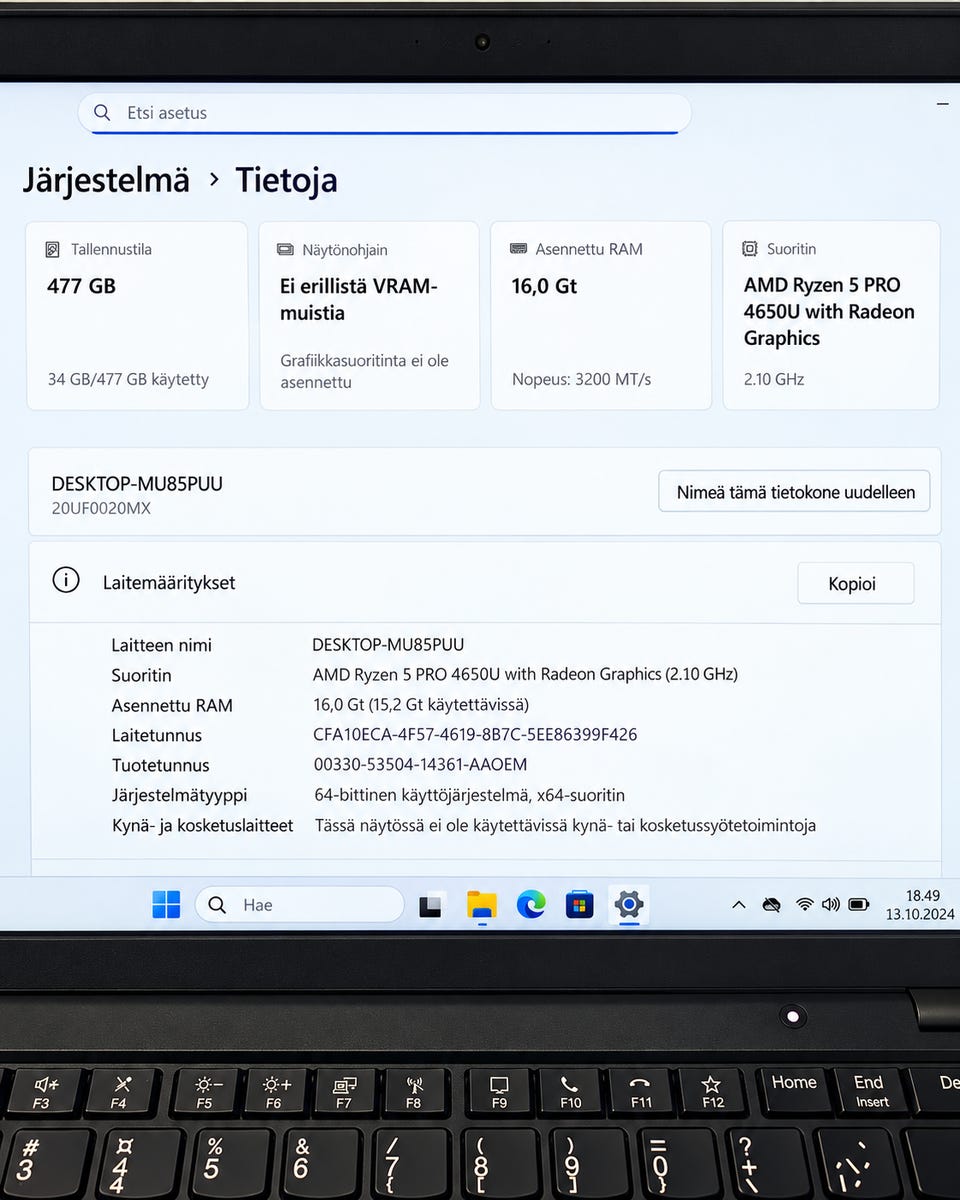Image resolution: width=960 pixels, height=1200 pixels.
Task: Go back to Järjestelmä breadcrumb
Action: click(x=106, y=180)
